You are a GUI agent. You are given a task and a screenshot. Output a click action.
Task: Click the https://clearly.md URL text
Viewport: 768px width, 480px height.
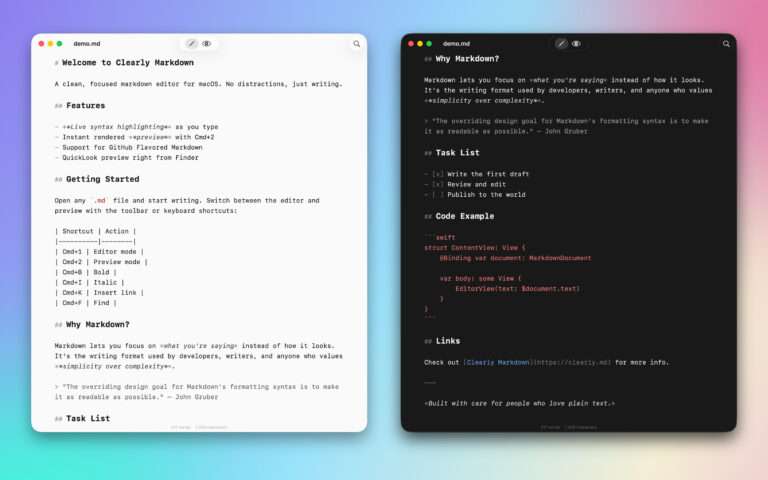tap(572, 362)
